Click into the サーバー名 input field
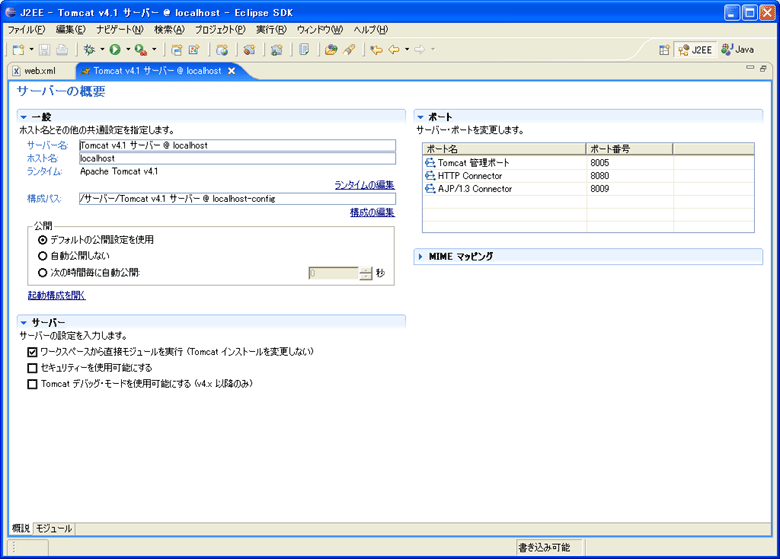 tap(237, 145)
